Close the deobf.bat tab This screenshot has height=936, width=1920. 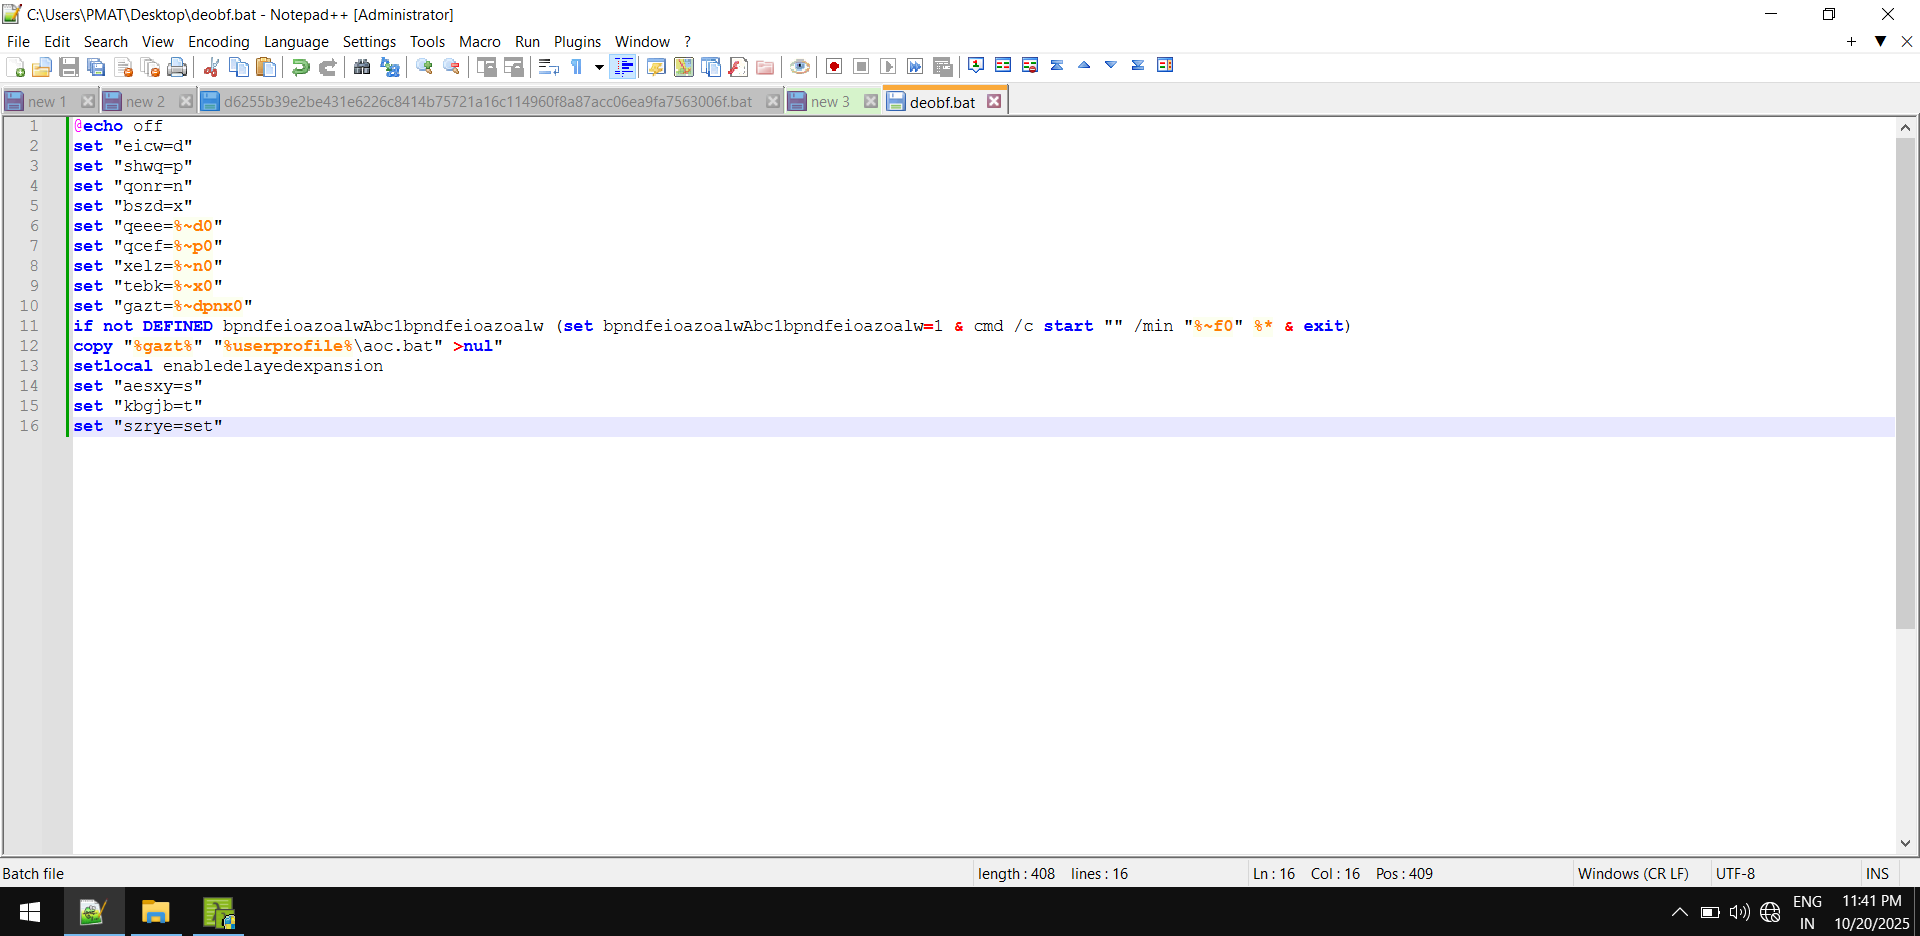click(x=994, y=101)
